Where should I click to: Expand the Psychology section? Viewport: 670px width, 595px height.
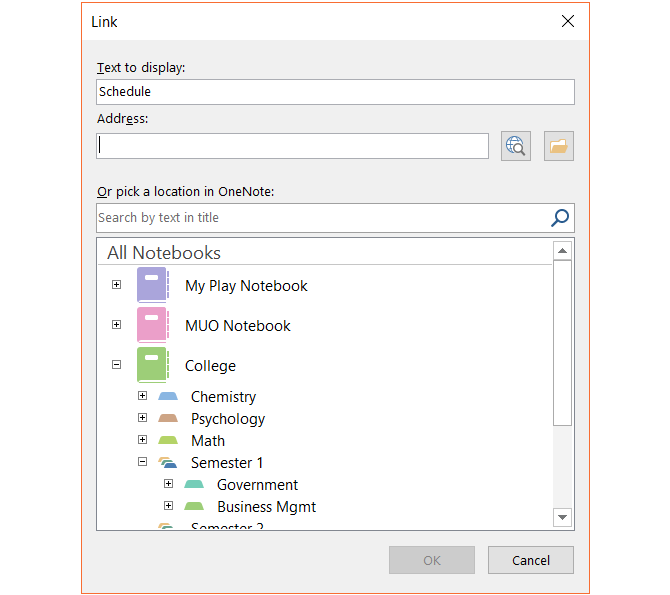(142, 418)
